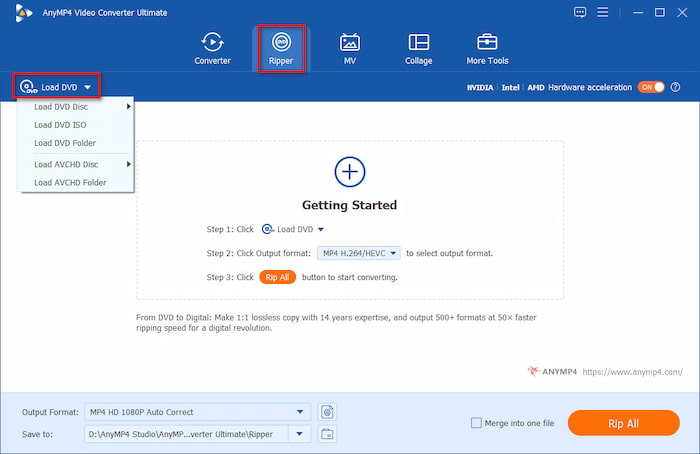Switch to the Ripper tab
The image size is (700, 454).
point(281,49)
